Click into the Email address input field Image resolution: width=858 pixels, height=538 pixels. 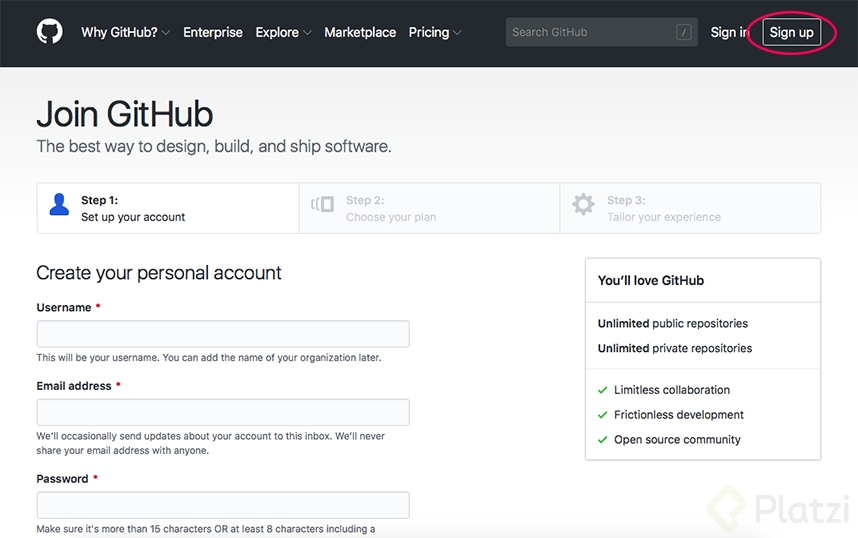[x=223, y=412]
